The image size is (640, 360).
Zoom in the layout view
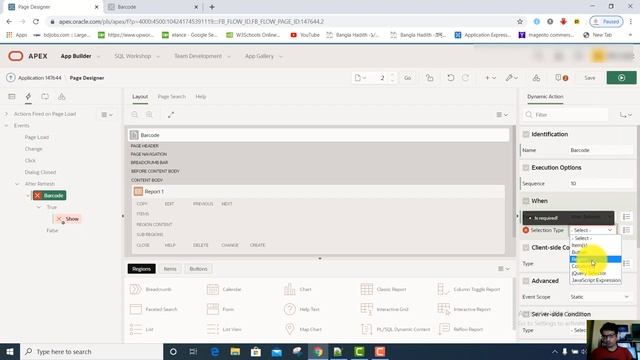149,115
